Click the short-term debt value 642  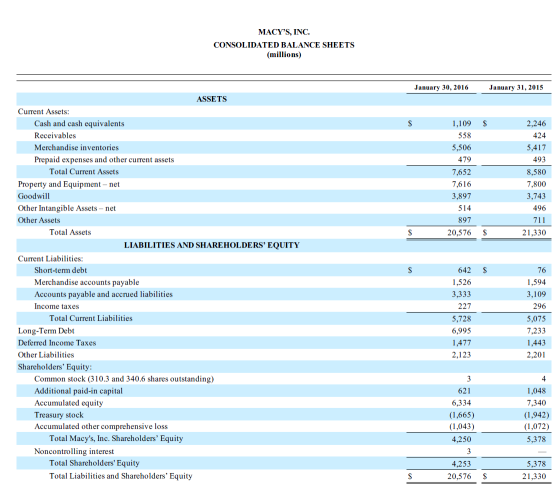(465, 270)
